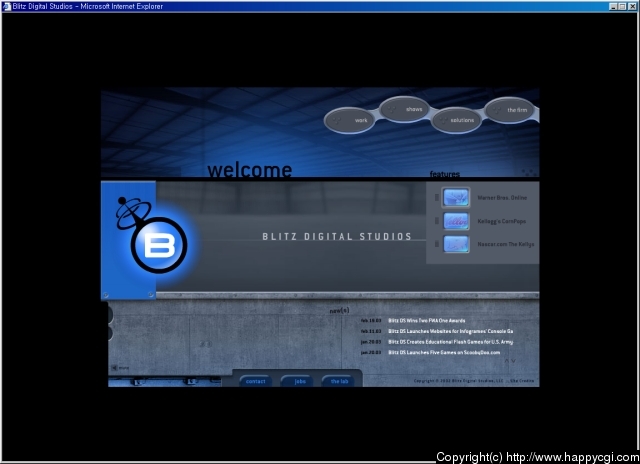The image size is (640, 464).
Task: Click the 'Nascar.com The Kellys' feature label
Action: pos(506,244)
